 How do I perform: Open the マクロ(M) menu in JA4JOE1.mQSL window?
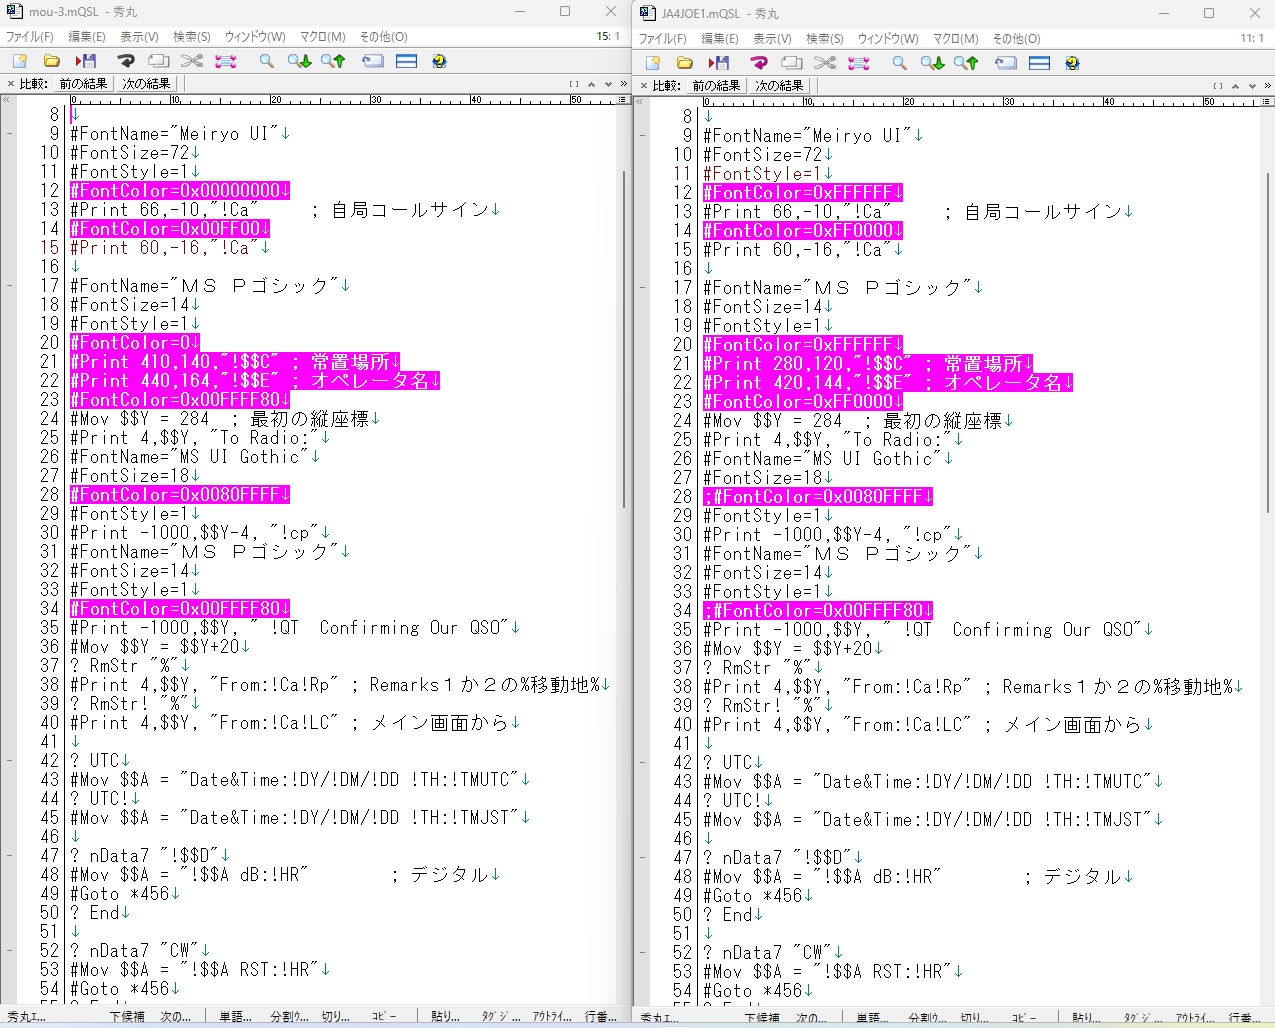(955, 38)
